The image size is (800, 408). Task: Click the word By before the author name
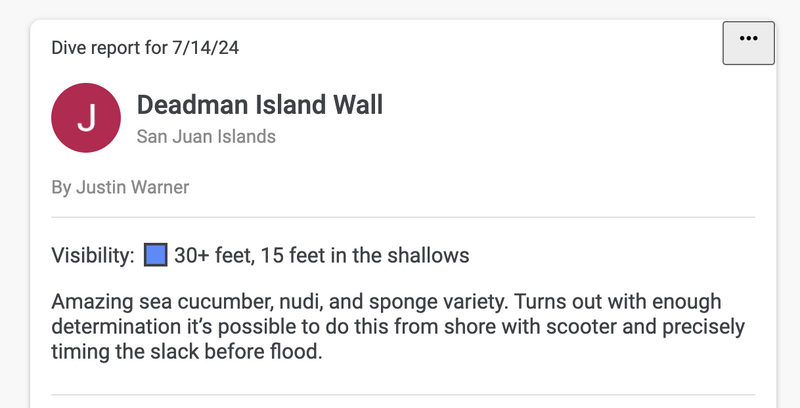click(61, 187)
